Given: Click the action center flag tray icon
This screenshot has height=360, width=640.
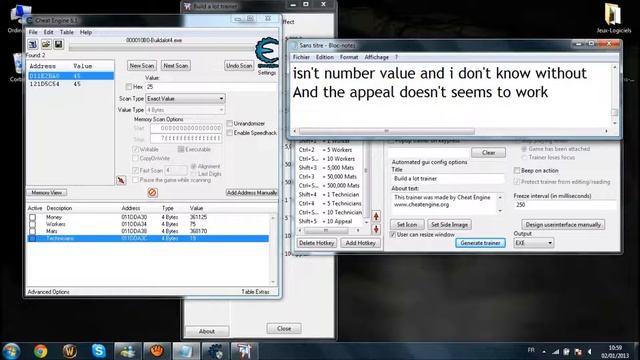Looking at the screenshot, I should (x=578, y=351).
